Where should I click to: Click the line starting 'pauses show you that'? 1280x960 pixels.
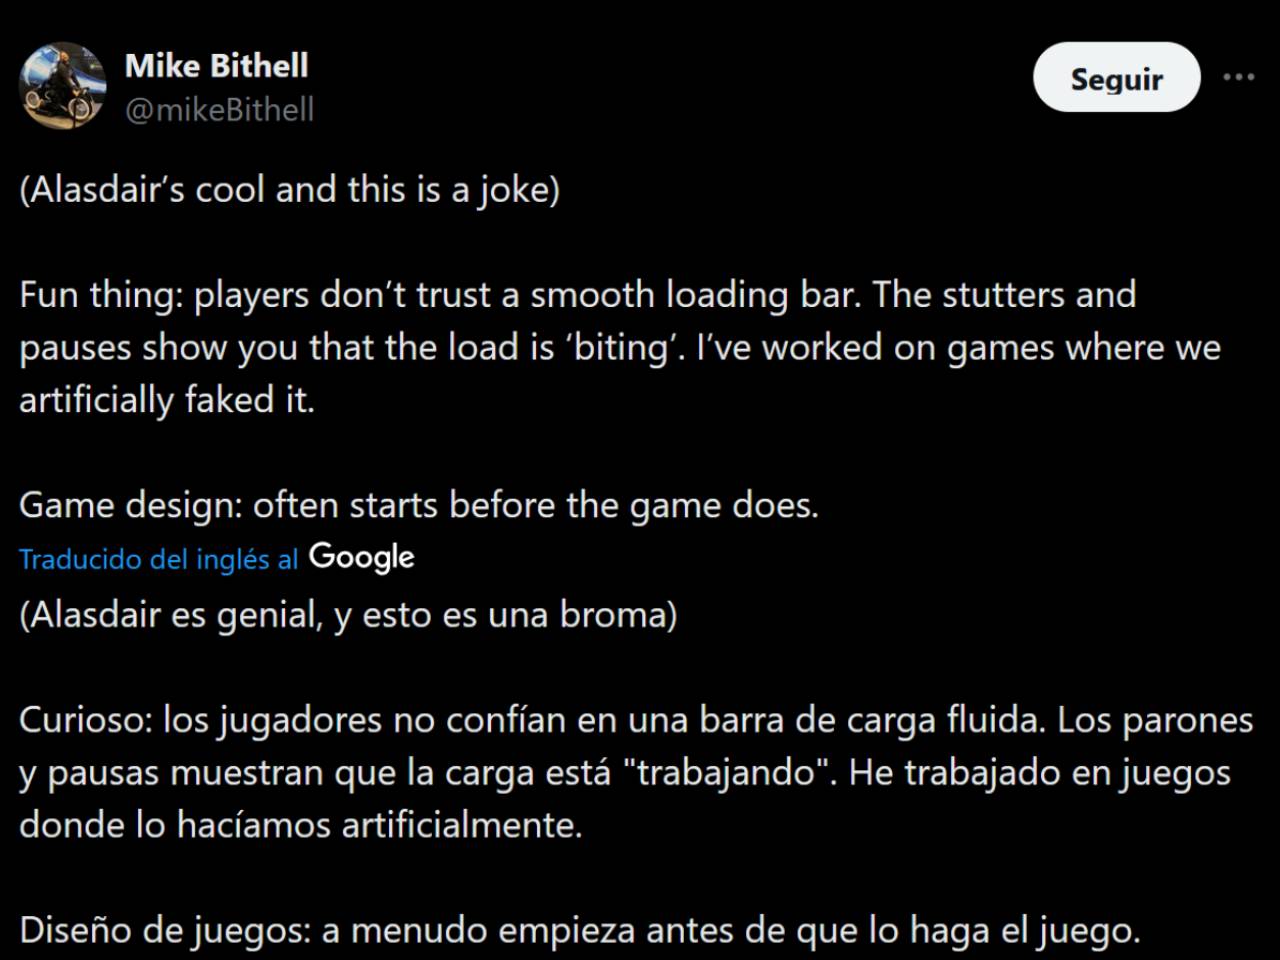(x=620, y=347)
